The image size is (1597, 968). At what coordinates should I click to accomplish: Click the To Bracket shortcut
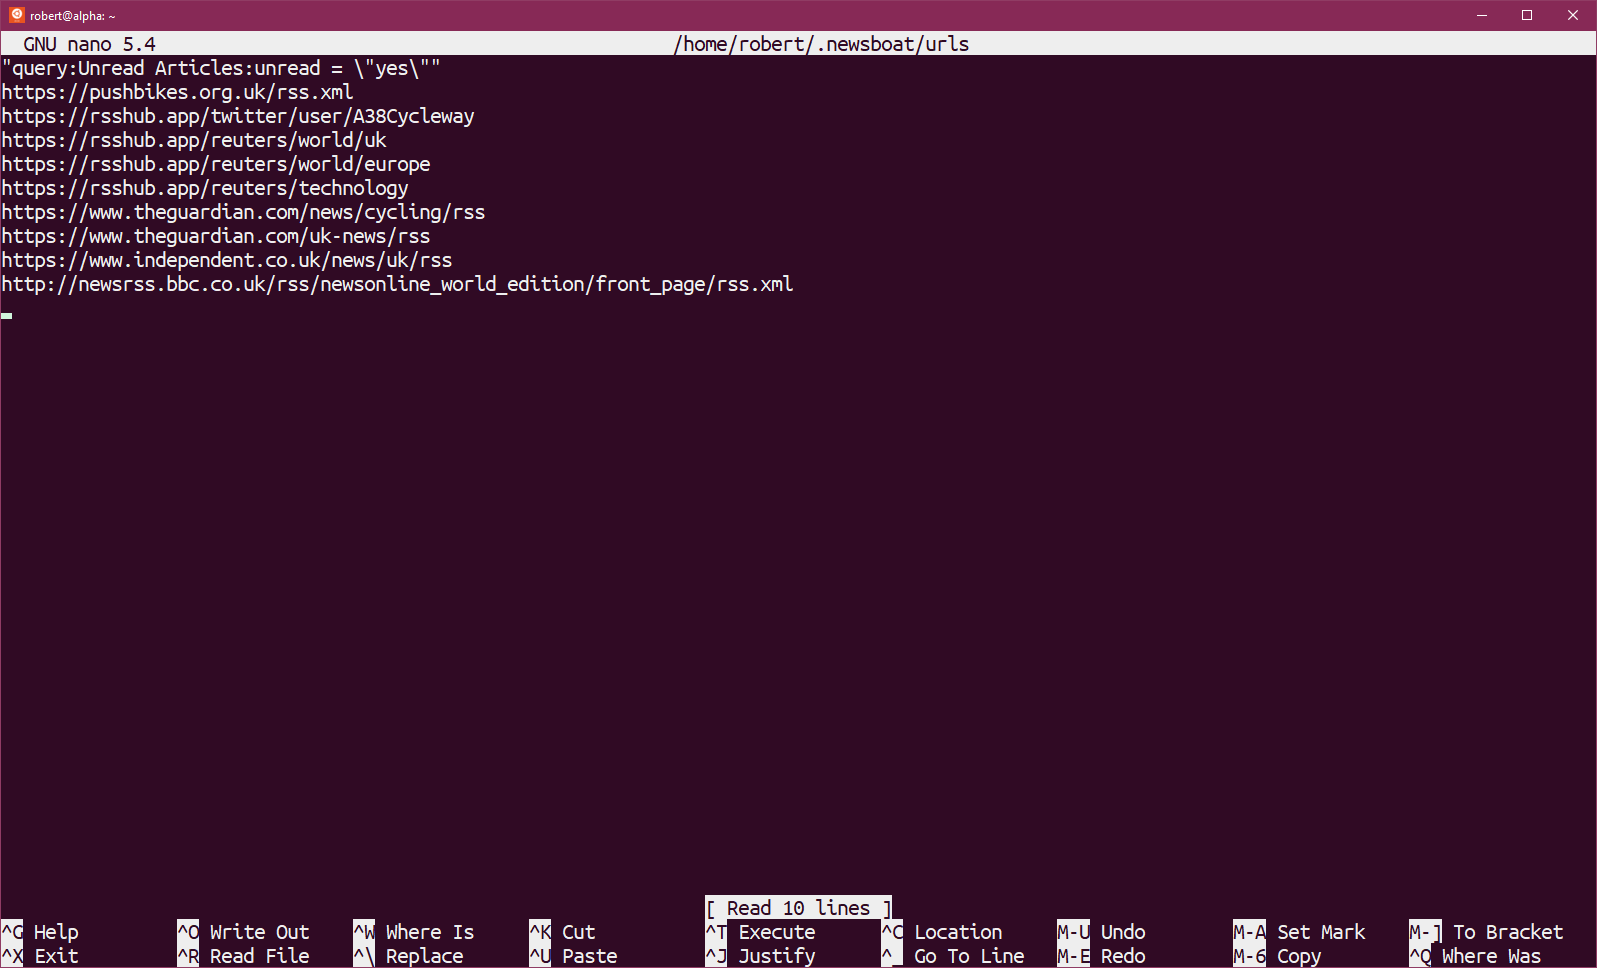(x=1506, y=932)
